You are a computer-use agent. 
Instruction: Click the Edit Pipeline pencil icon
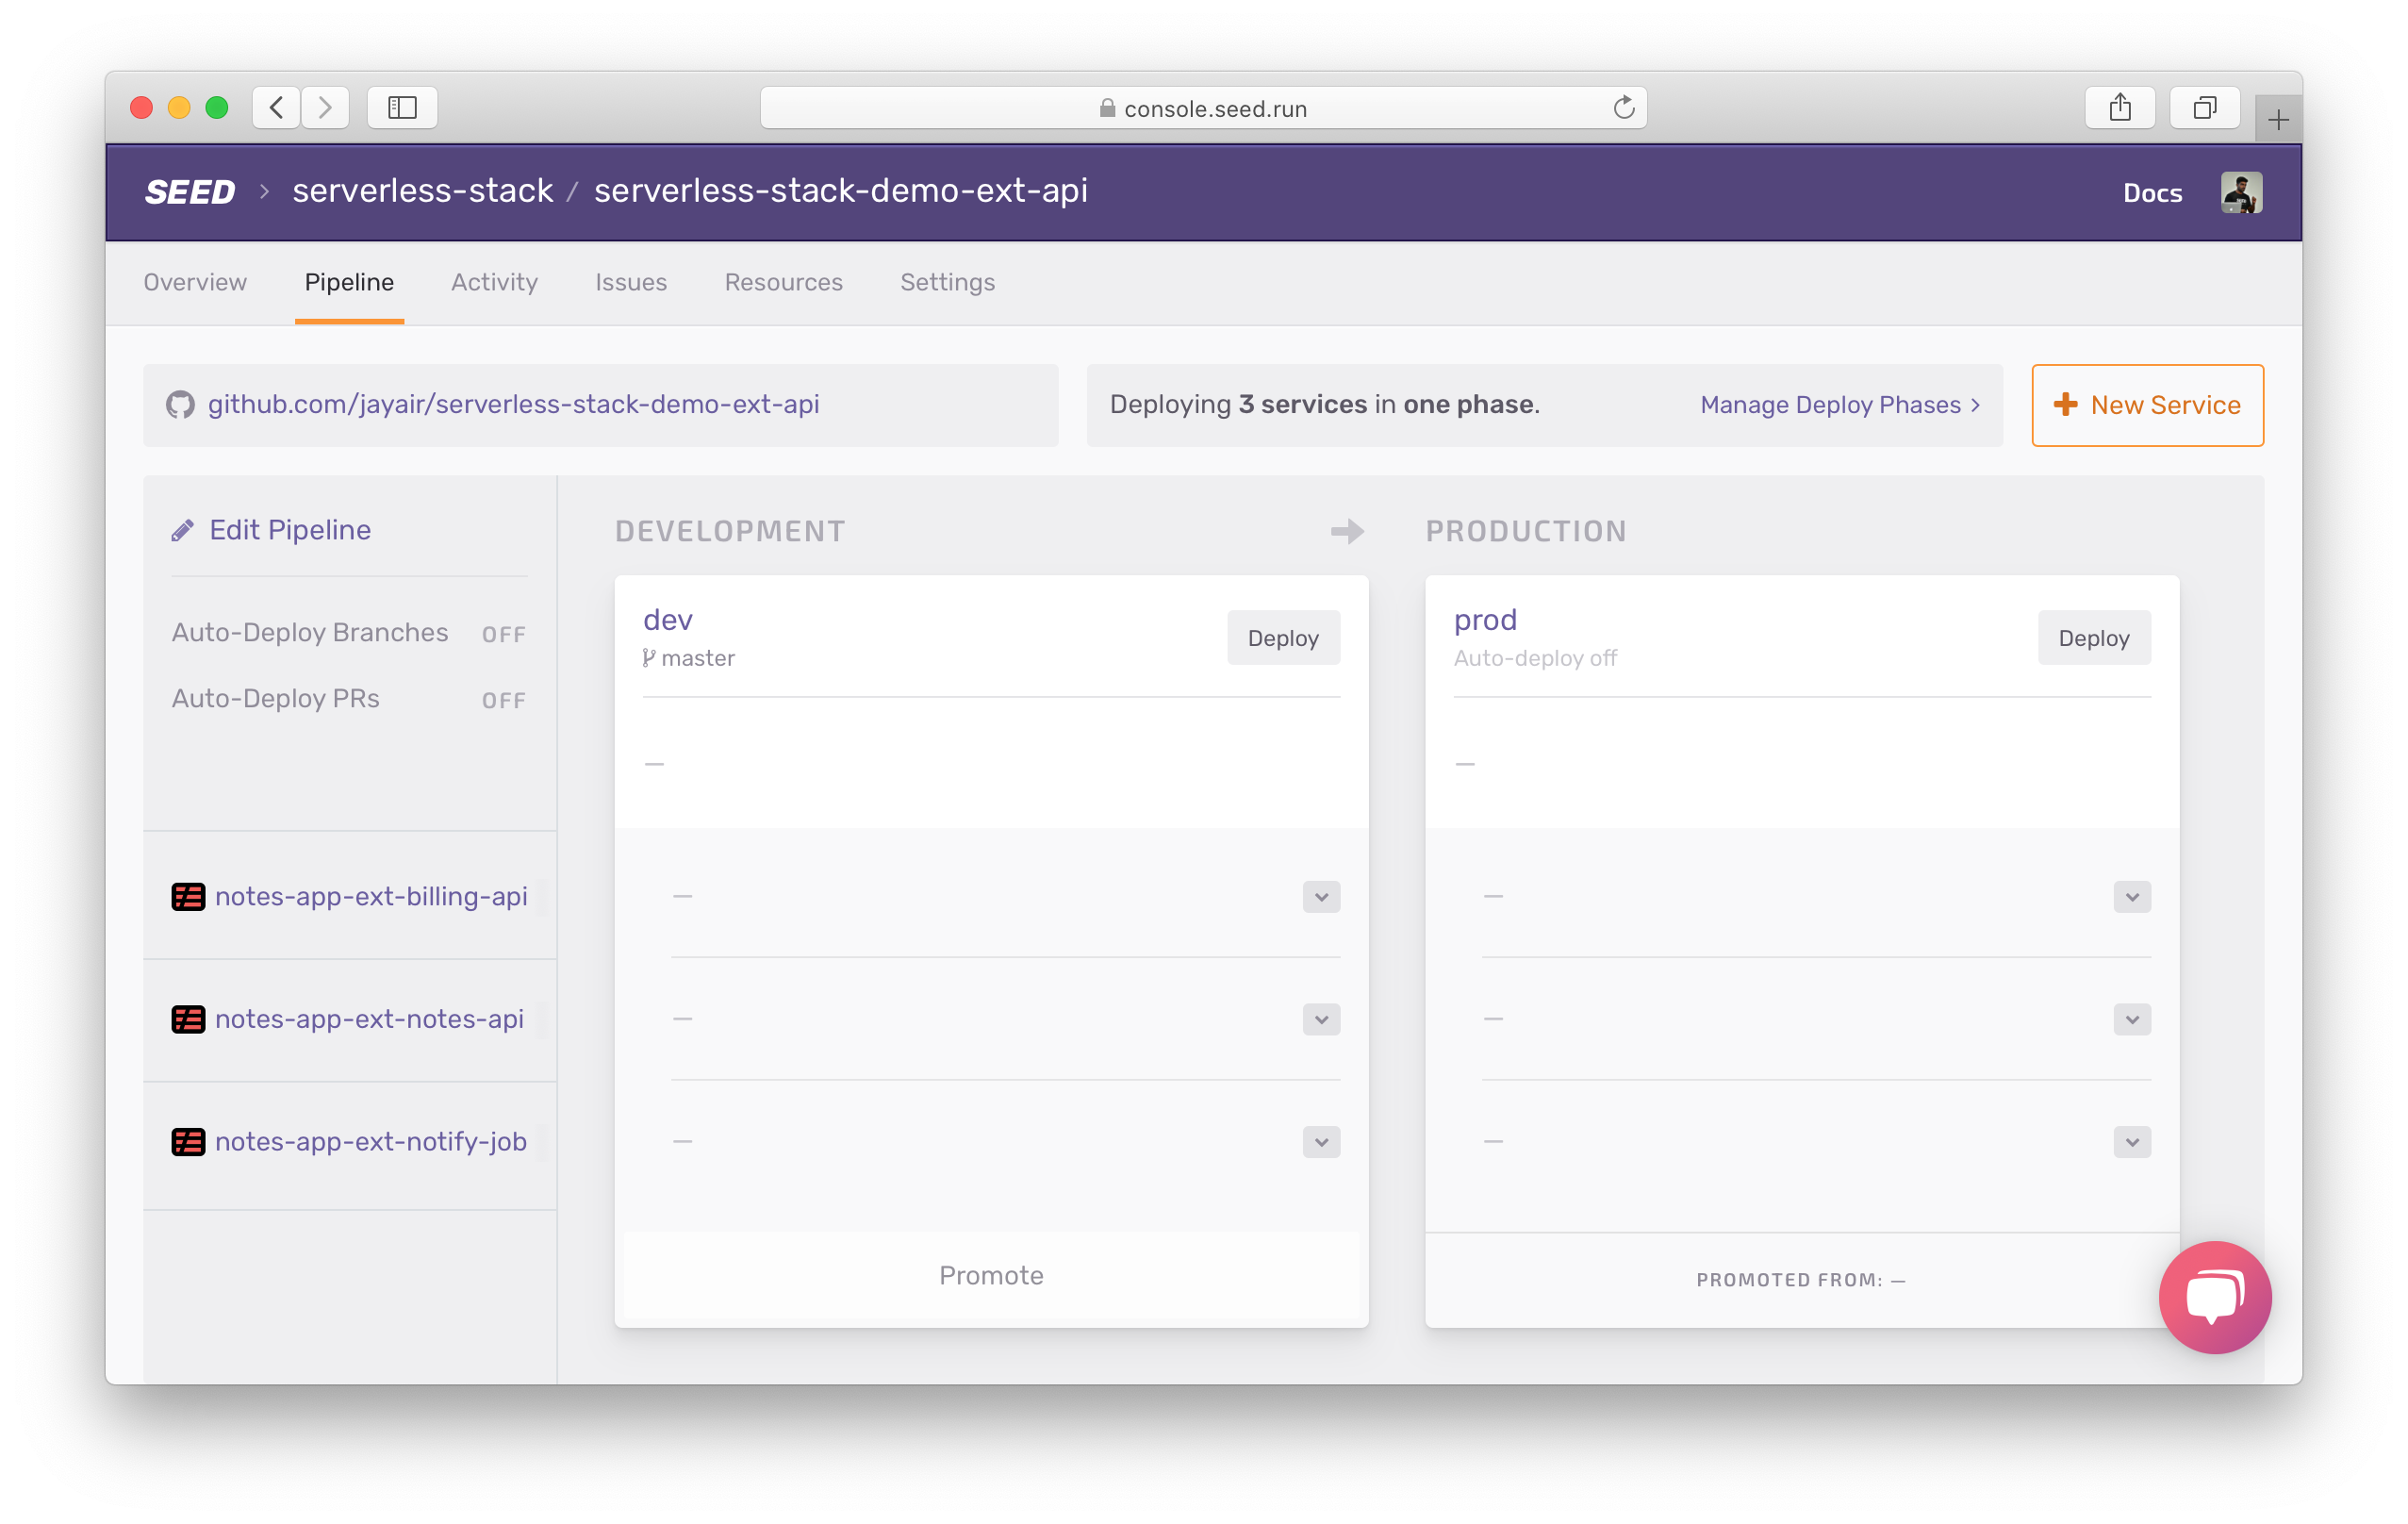point(181,528)
